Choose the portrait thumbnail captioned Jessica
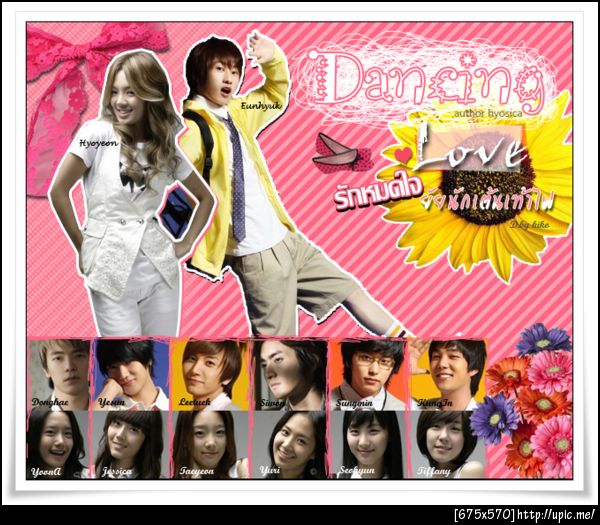This screenshot has height=525, width=600. click(131, 445)
